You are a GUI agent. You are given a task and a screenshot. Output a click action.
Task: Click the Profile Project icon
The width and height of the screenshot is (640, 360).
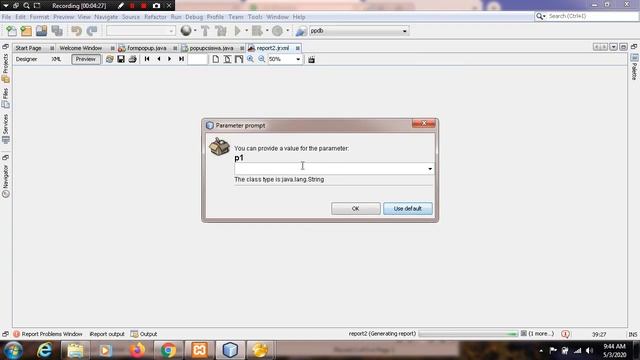[278, 31]
